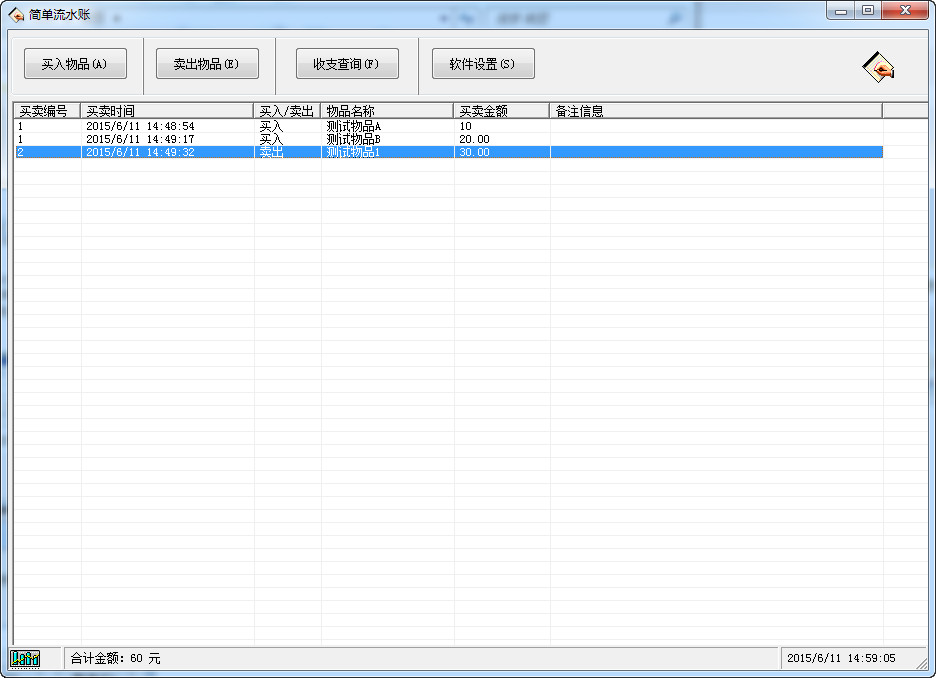Click the chart icon in status bar

tap(25, 659)
